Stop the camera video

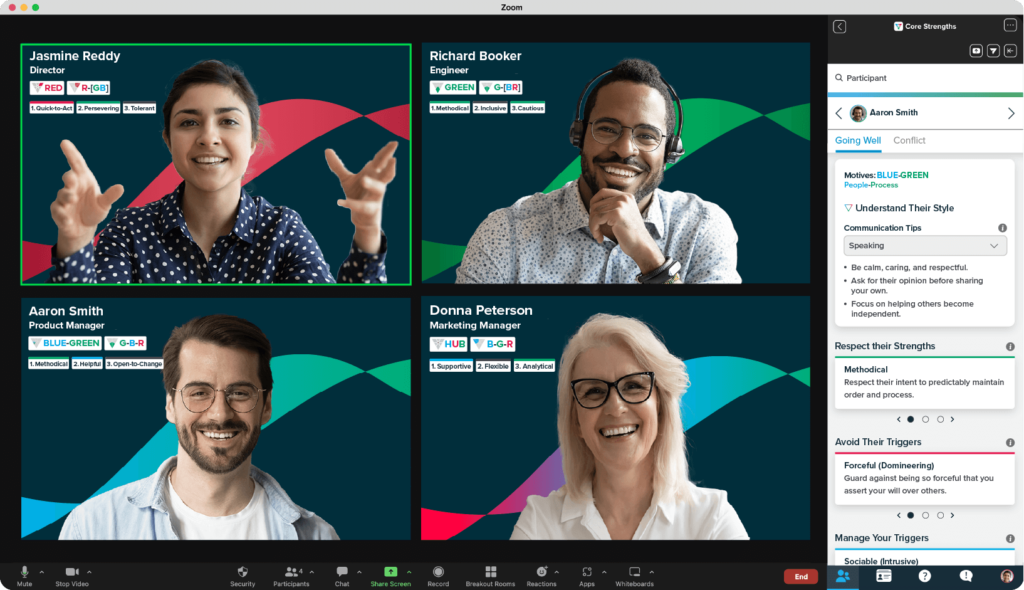pos(72,576)
